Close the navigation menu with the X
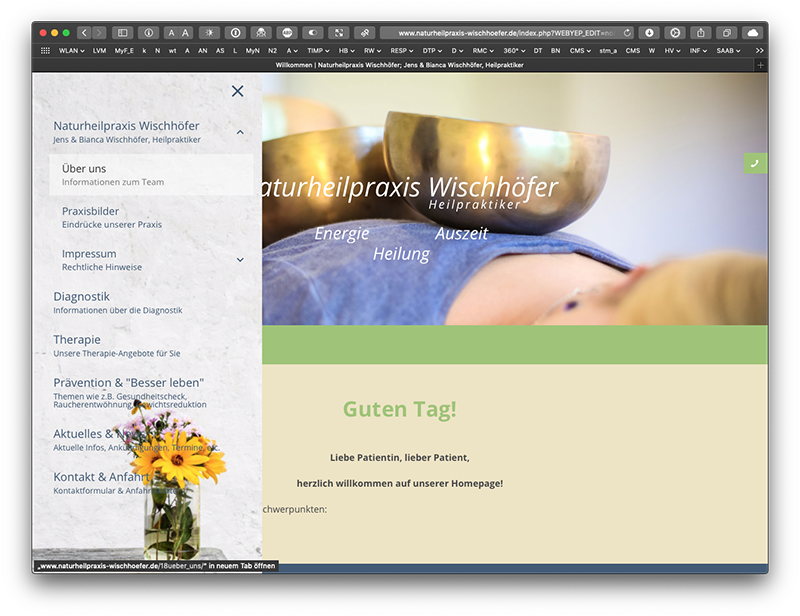Viewport: 800px width, 616px height. tap(237, 91)
